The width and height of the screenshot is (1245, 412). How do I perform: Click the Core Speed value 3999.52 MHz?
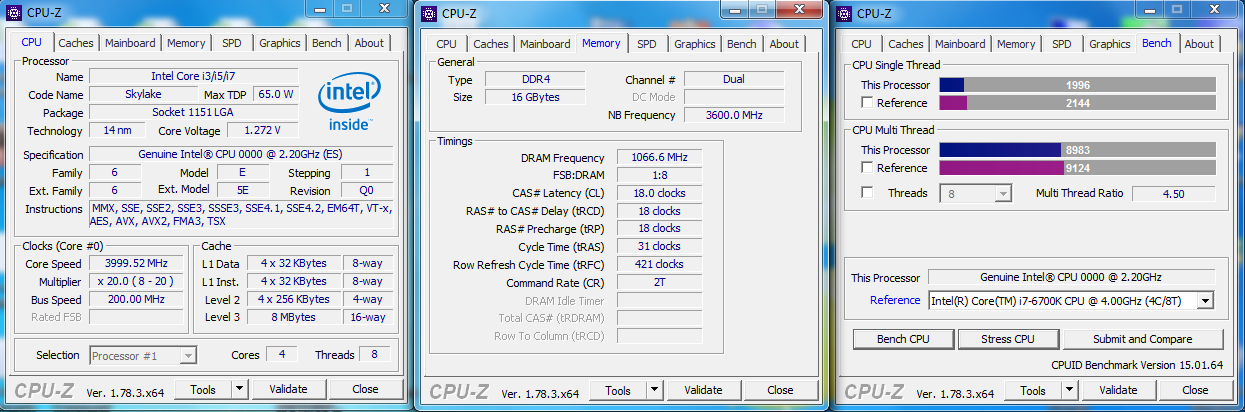pos(138,264)
